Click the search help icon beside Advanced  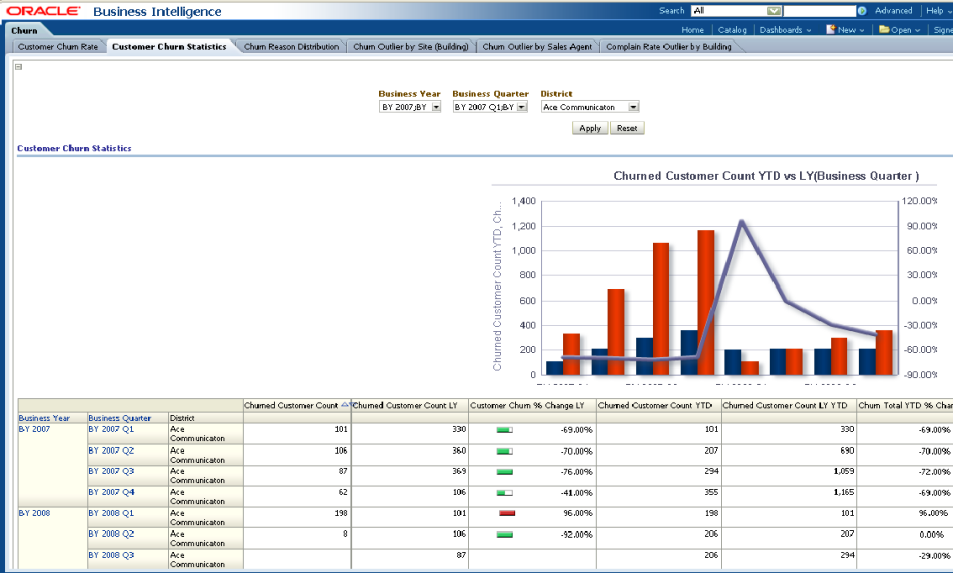coord(862,11)
